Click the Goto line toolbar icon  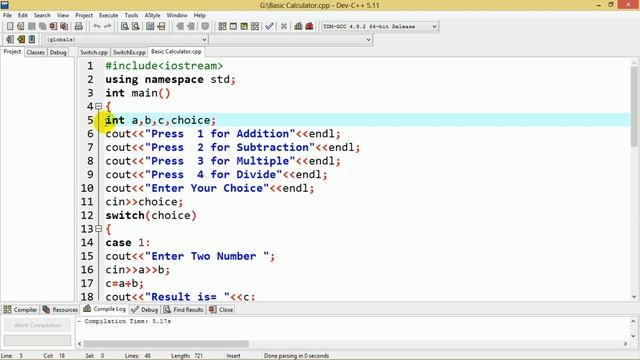tap(161, 26)
